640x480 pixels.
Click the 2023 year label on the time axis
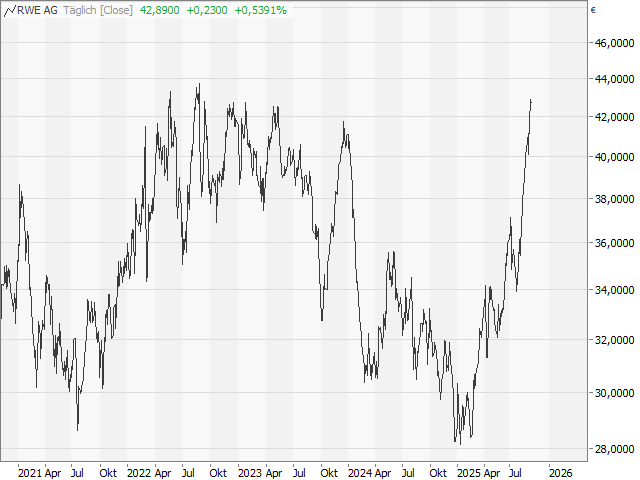(x=250, y=473)
